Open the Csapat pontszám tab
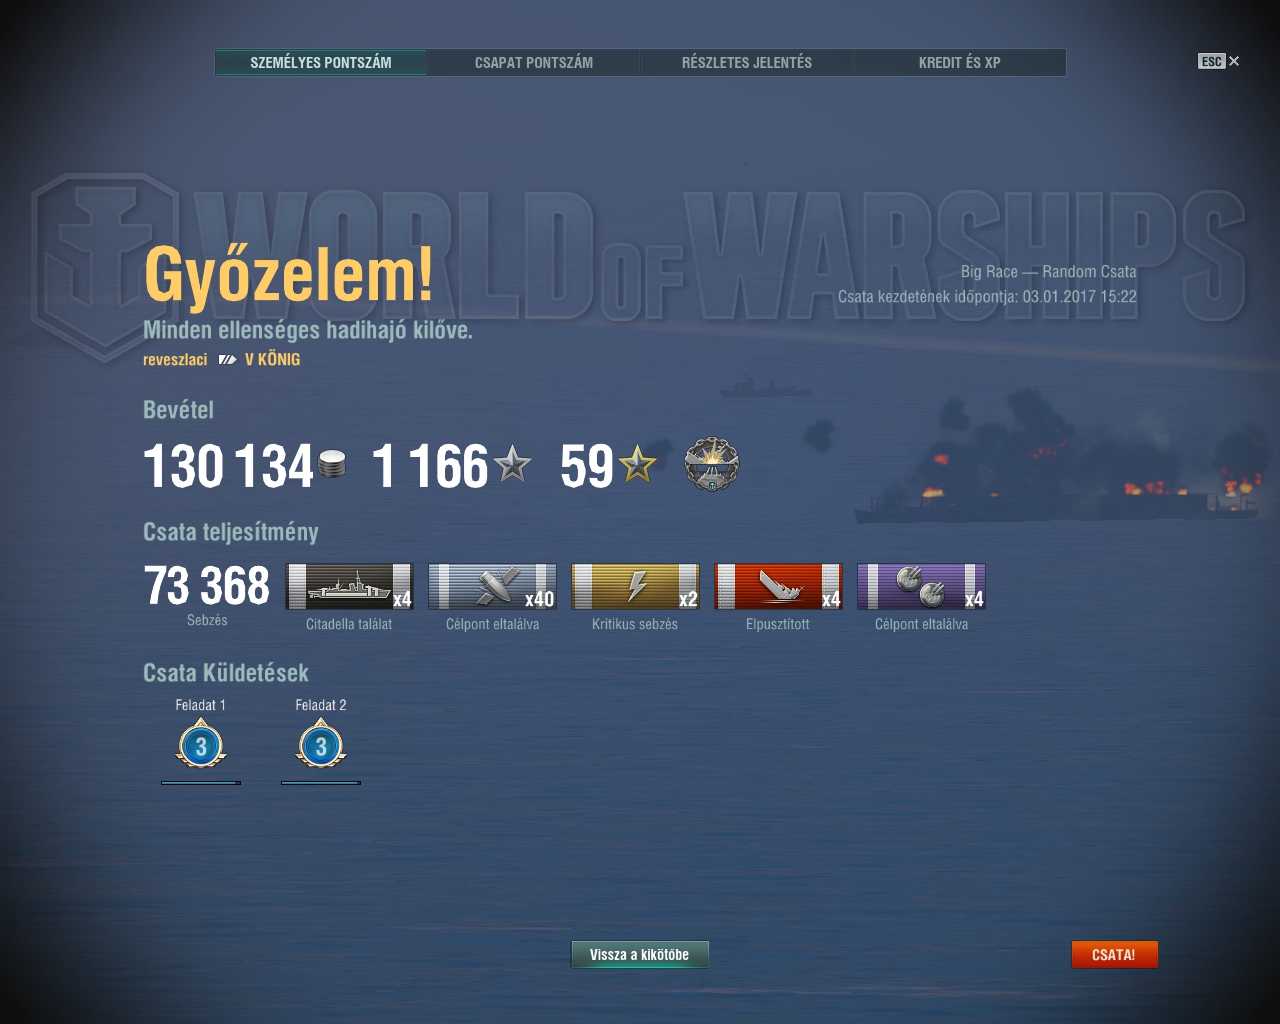1280x1024 pixels. coord(534,62)
